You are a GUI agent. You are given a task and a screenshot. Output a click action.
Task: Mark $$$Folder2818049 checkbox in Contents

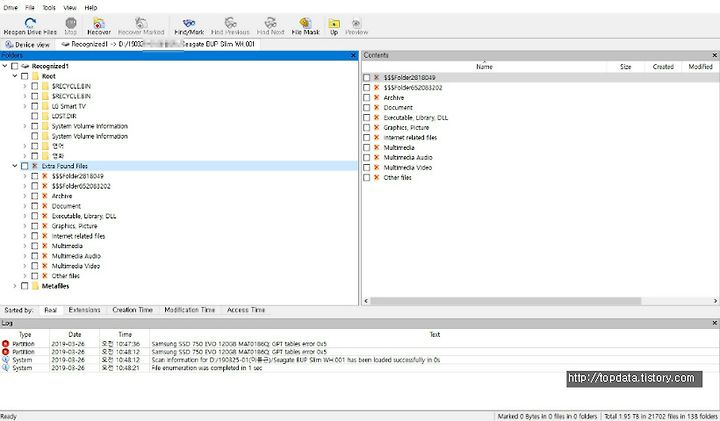tap(366, 78)
